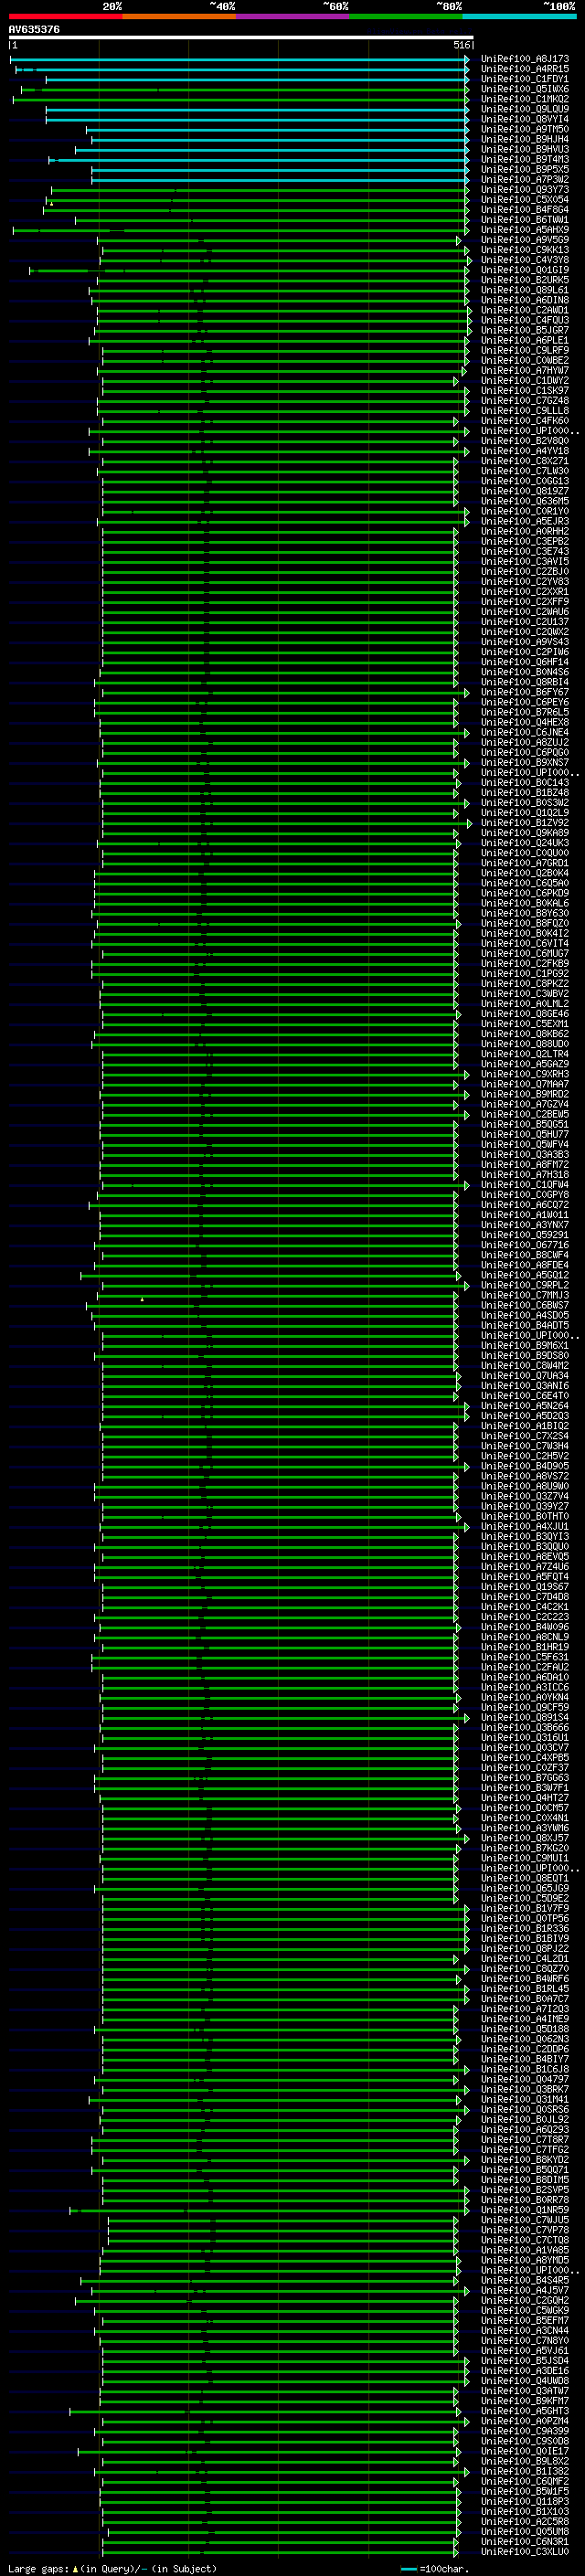Click the cyan ~100% identity legend segment
This screenshot has width=585, height=2576.
[x=519, y=16]
